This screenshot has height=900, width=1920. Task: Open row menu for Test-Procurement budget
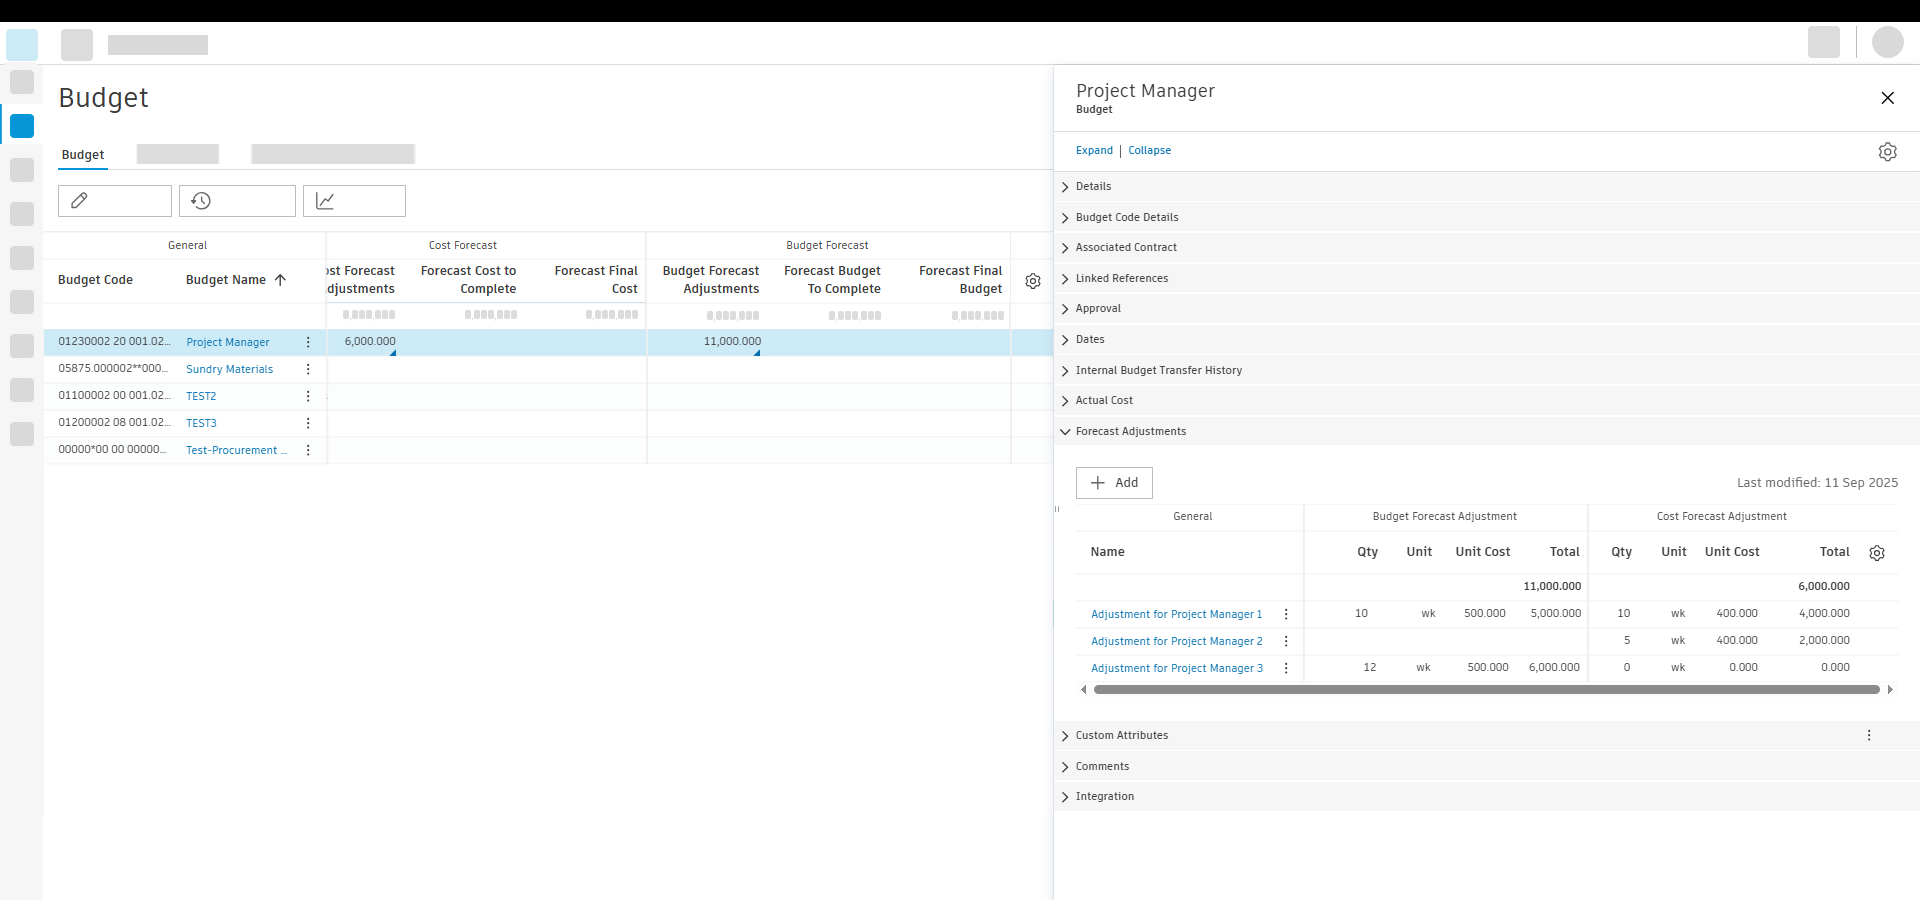point(308,450)
